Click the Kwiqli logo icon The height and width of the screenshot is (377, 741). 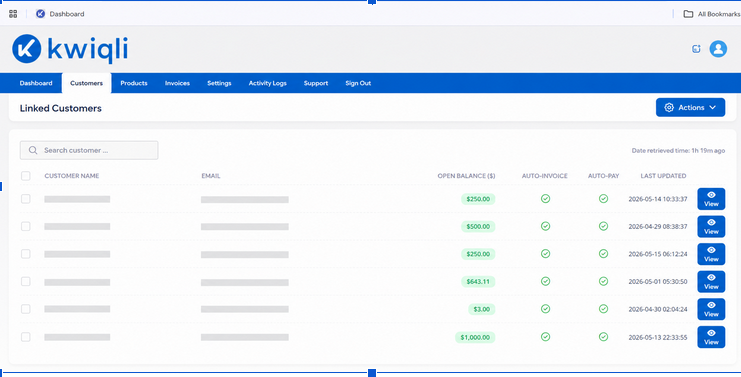pos(26,49)
